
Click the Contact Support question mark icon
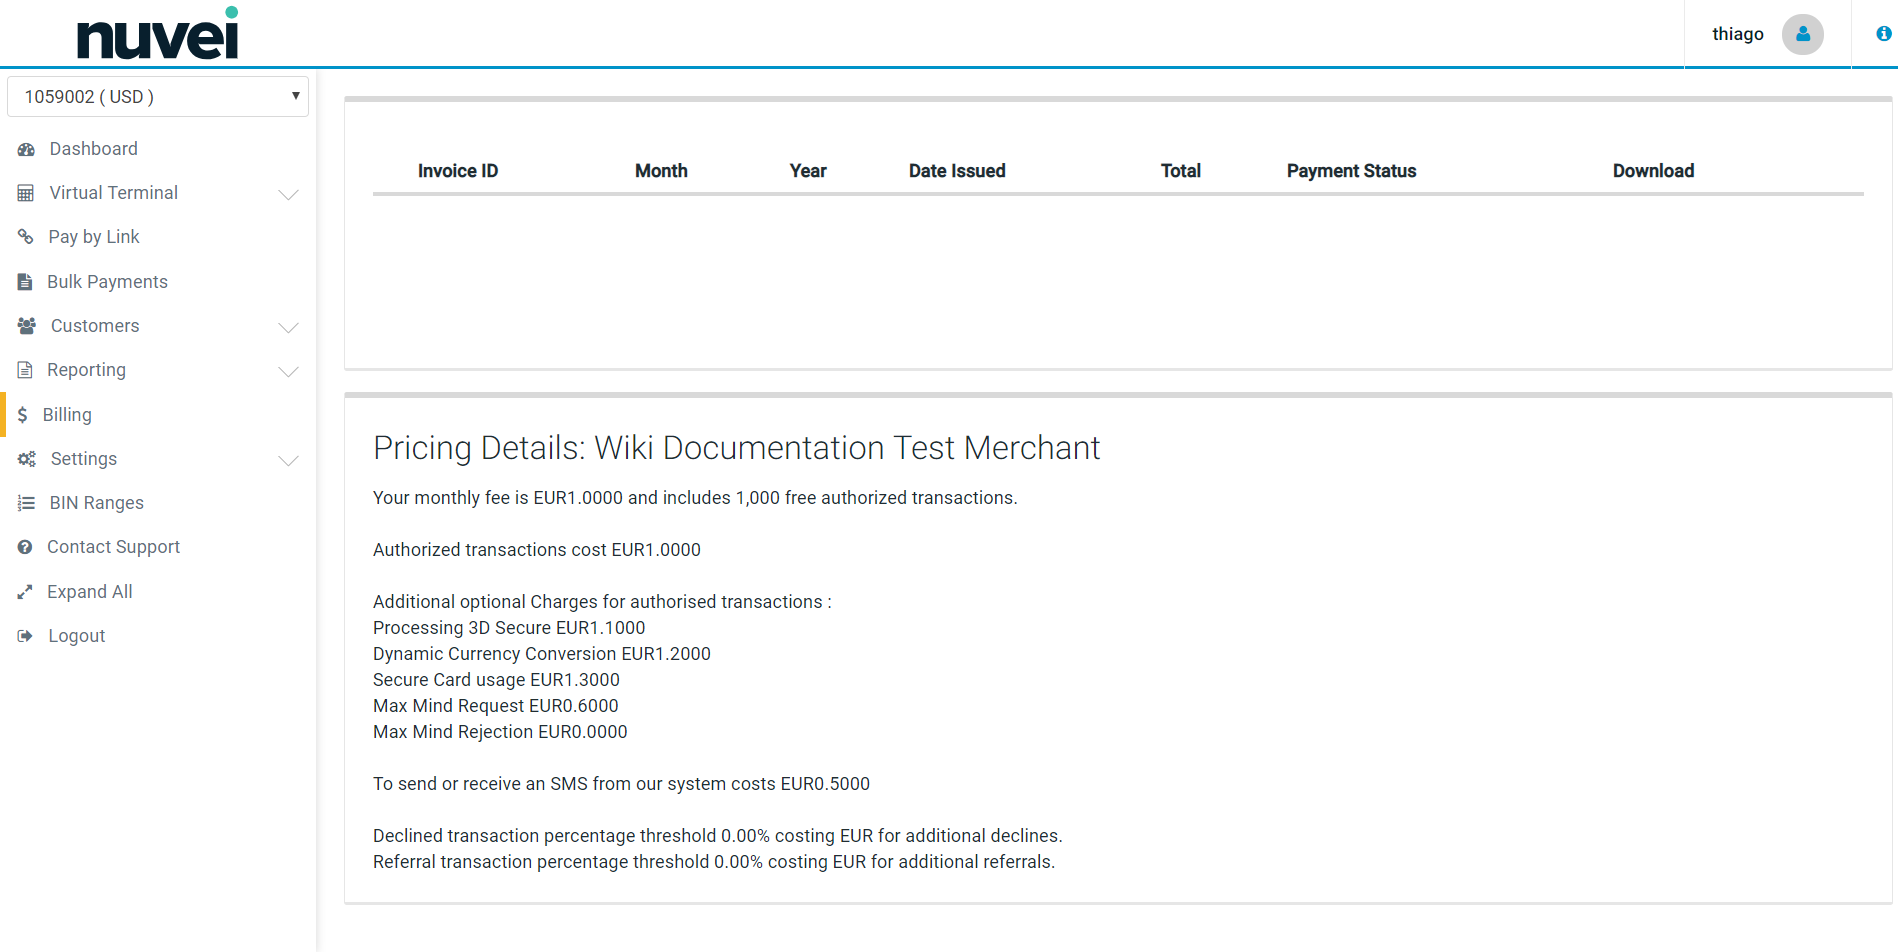pyautogui.click(x=25, y=547)
